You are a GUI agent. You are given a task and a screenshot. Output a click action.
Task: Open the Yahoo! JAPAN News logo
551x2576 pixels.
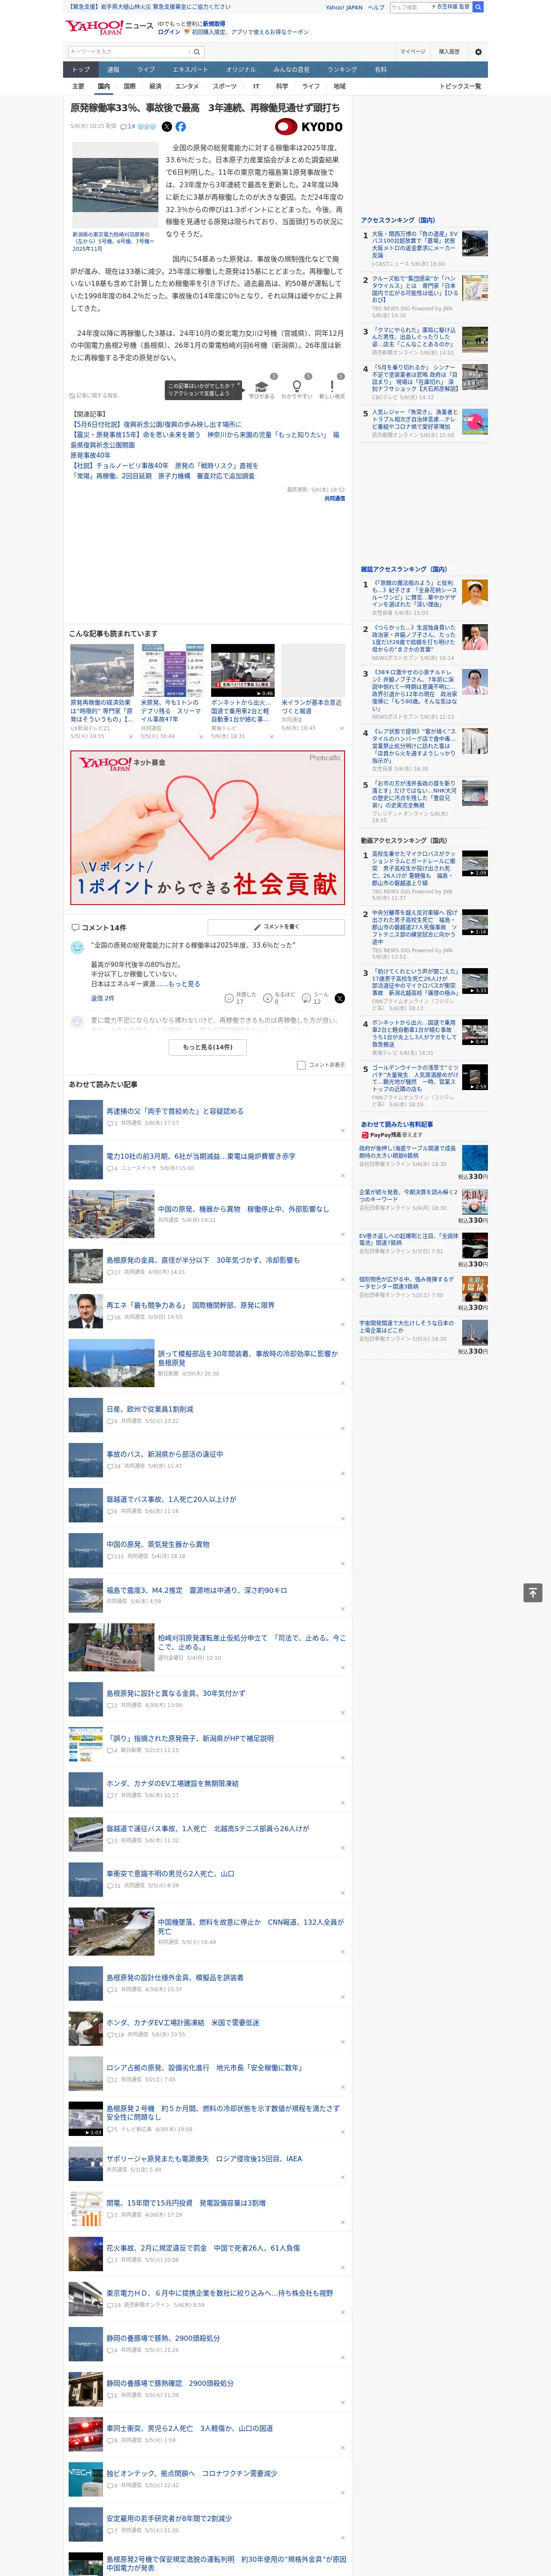tap(109, 27)
